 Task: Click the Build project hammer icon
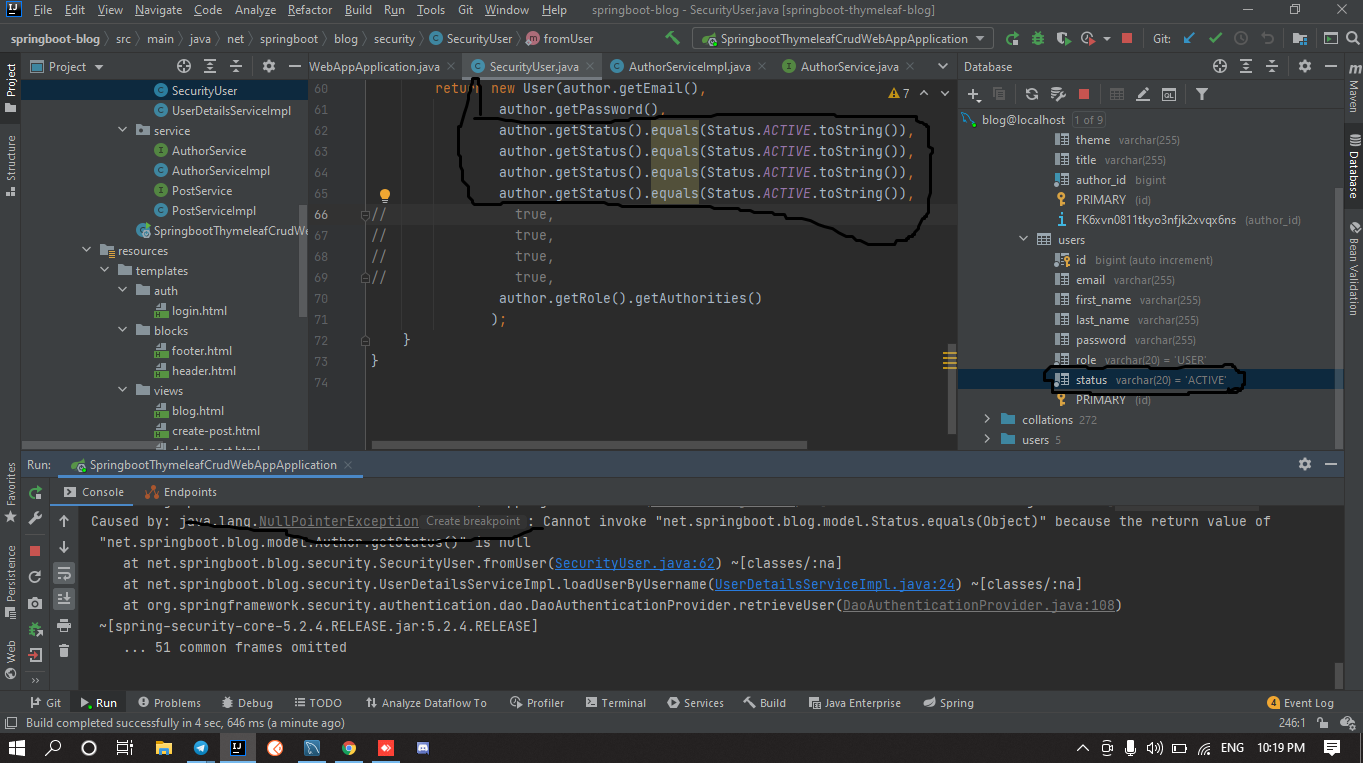coord(673,39)
